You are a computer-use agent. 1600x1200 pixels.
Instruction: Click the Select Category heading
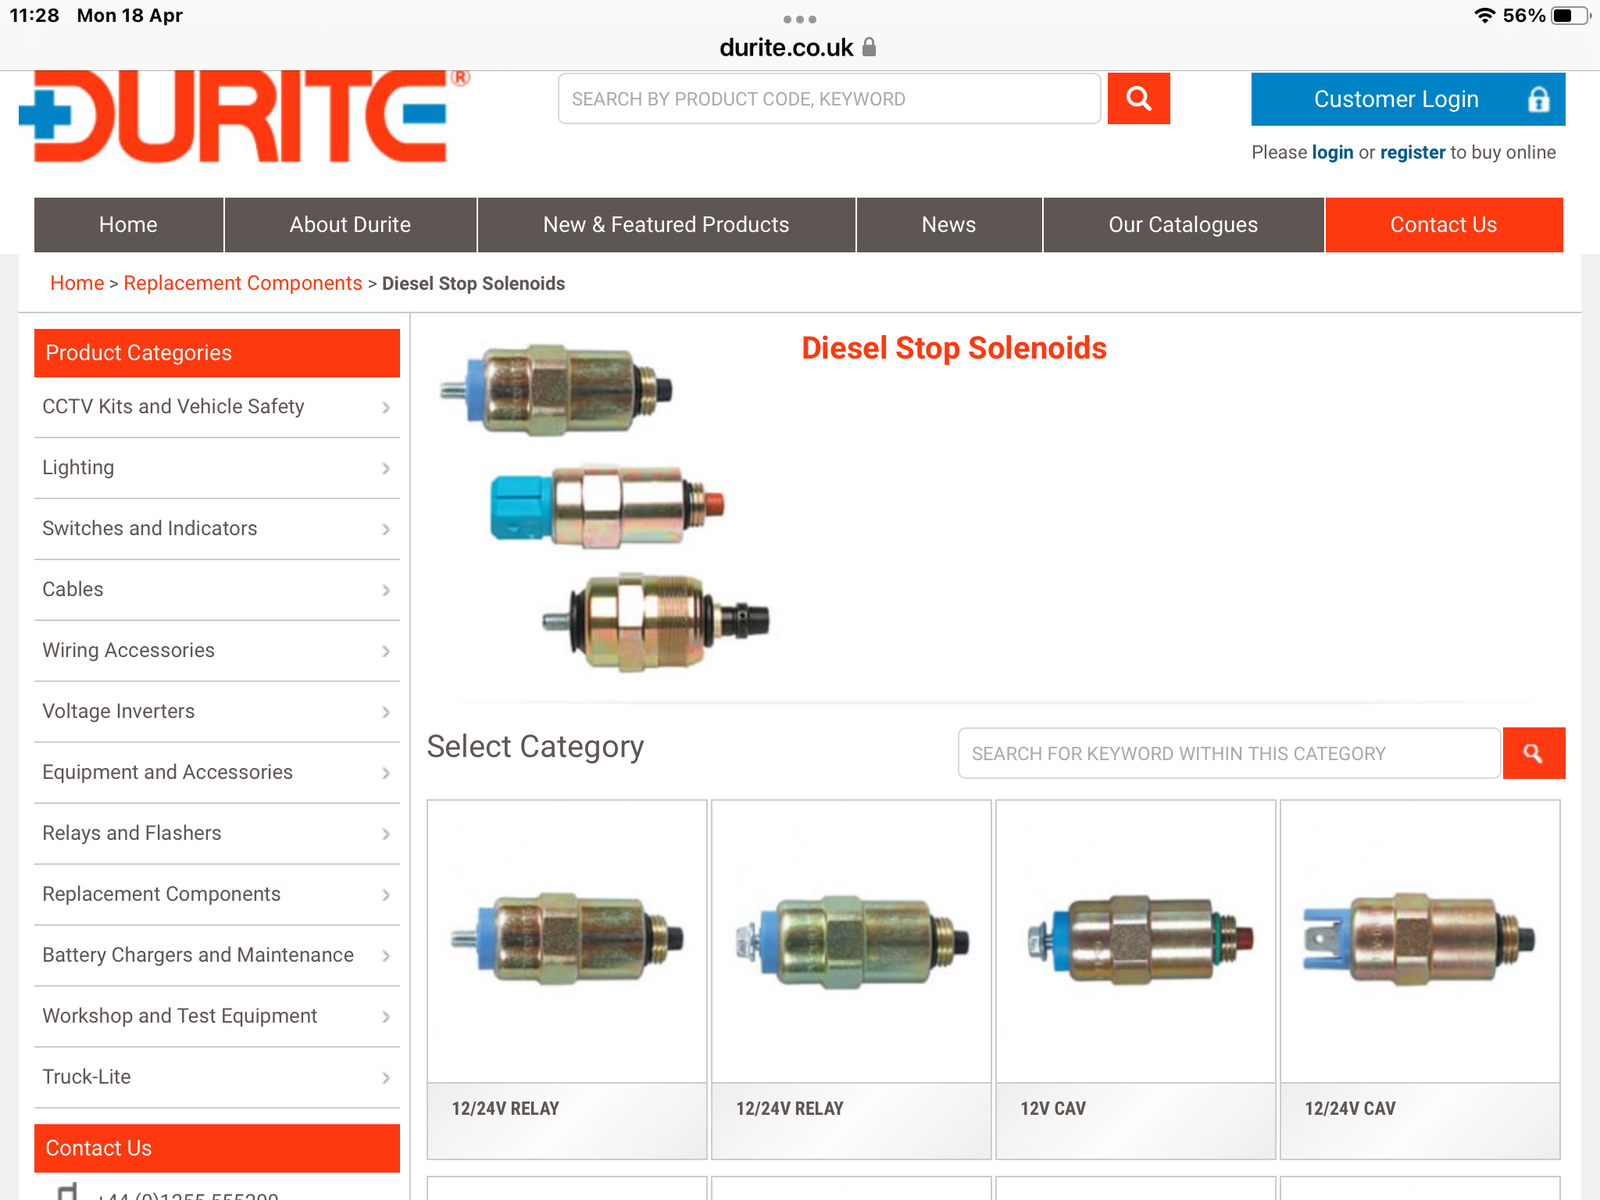[x=535, y=747]
